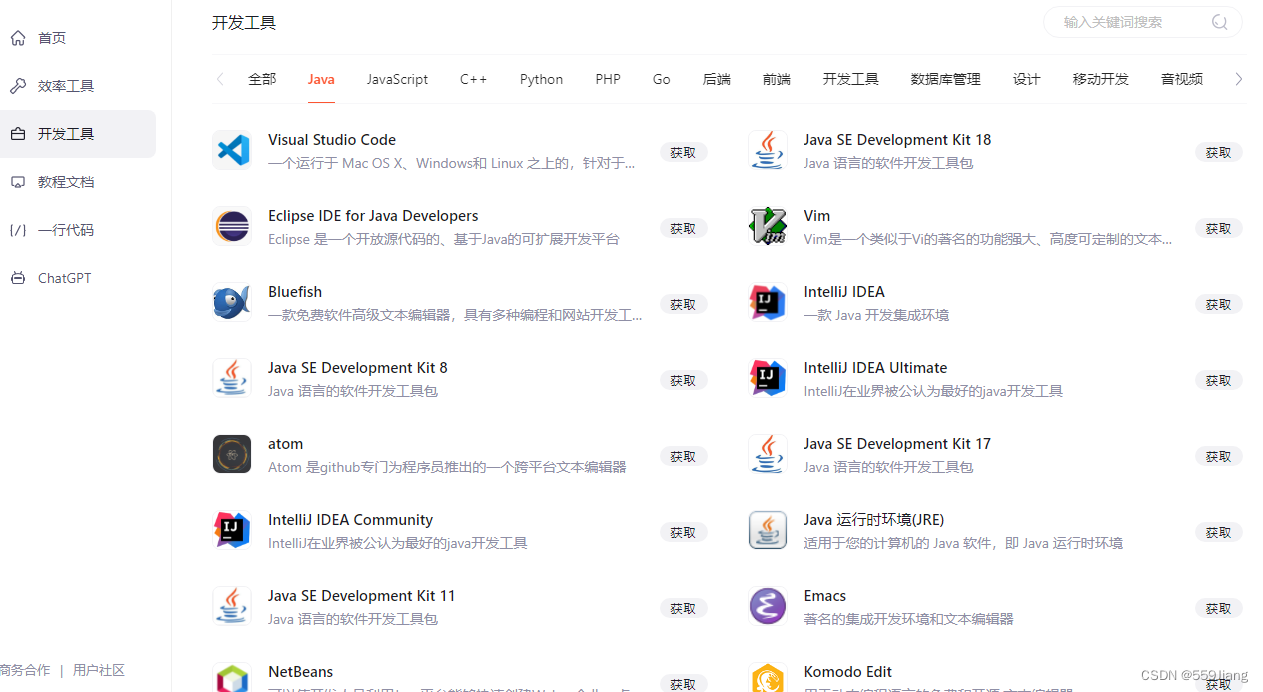
Task: Switch to the Python tab
Action: (x=541, y=79)
